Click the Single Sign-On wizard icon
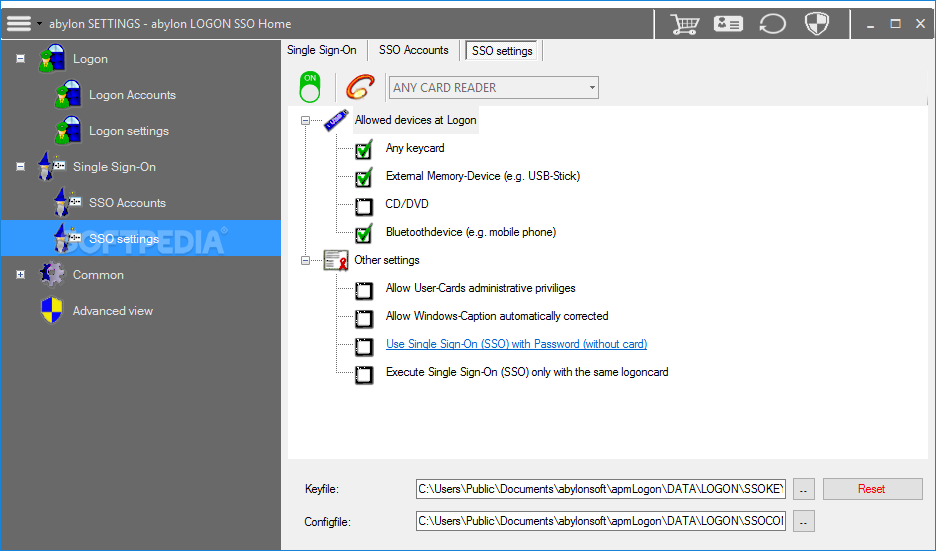936x551 pixels. (x=52, y=166)
